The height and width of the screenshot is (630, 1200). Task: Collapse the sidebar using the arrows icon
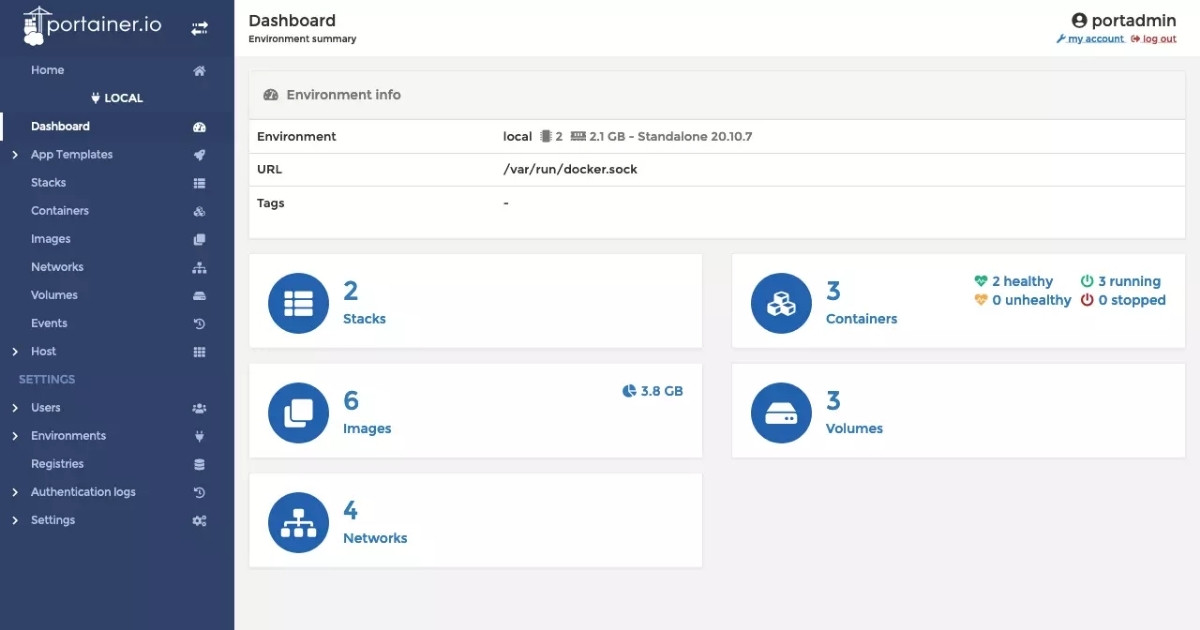click(x=199, y=28)
